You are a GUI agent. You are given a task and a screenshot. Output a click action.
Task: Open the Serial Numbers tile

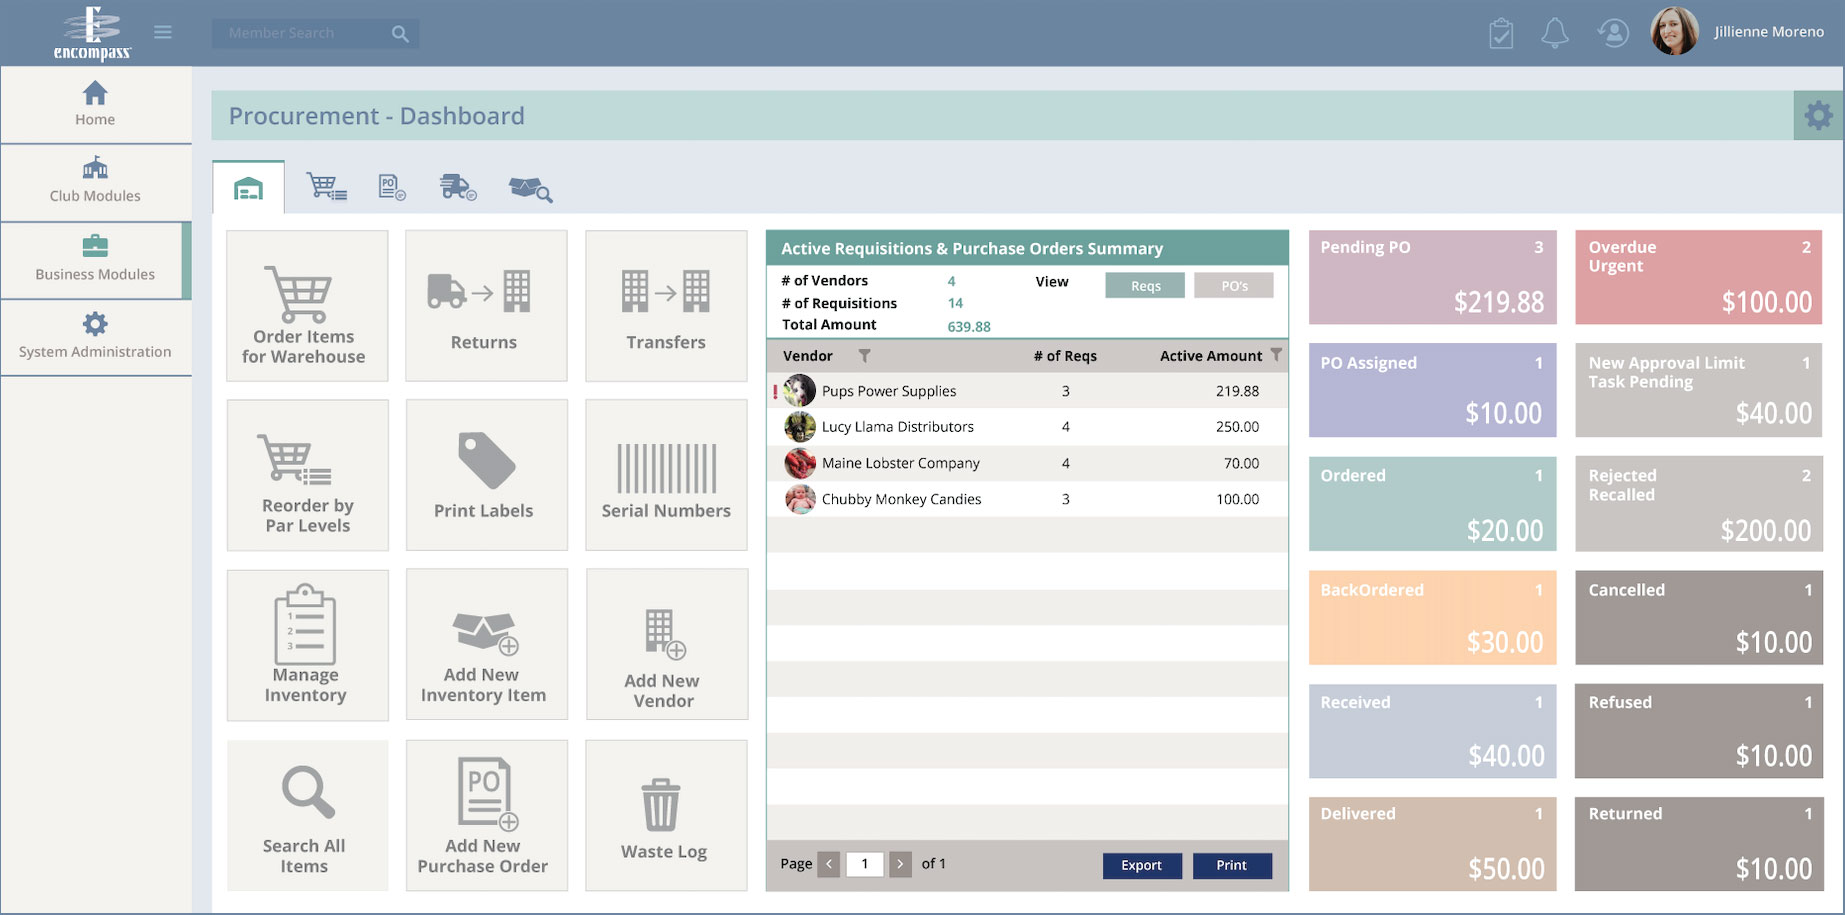point(666,475)
